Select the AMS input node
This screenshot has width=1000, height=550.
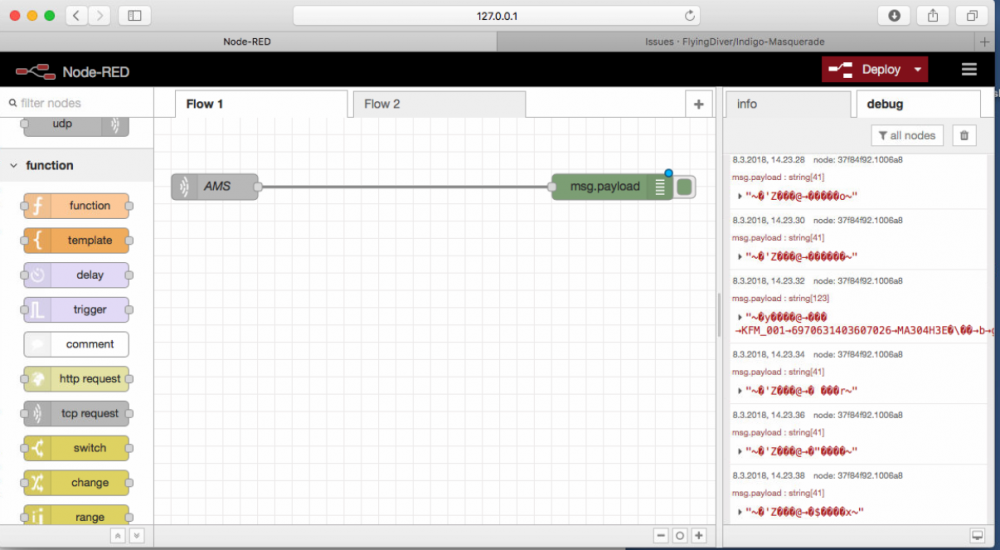[215, 186]
